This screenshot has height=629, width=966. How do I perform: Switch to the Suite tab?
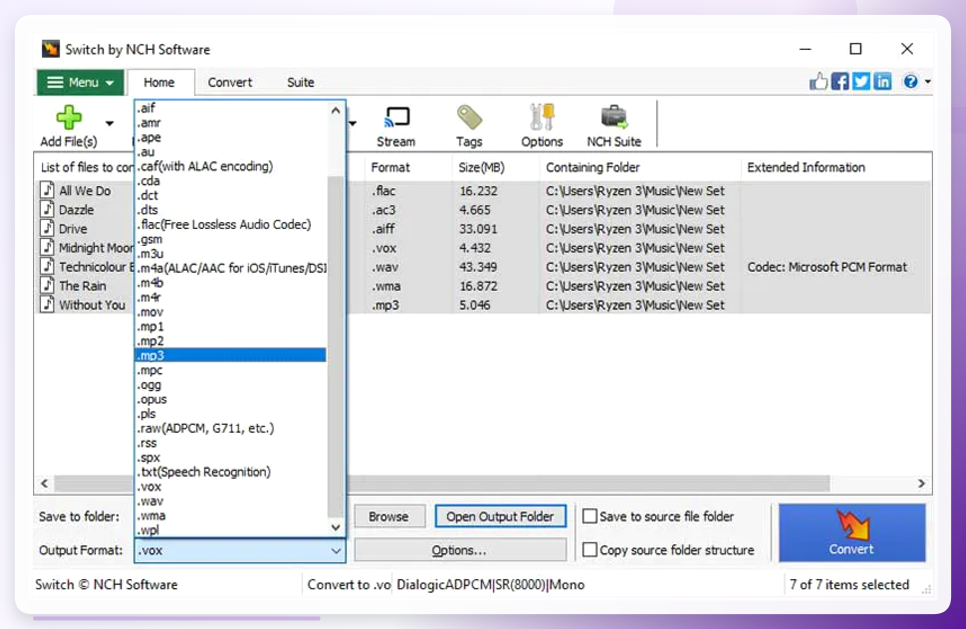(301, 83)
